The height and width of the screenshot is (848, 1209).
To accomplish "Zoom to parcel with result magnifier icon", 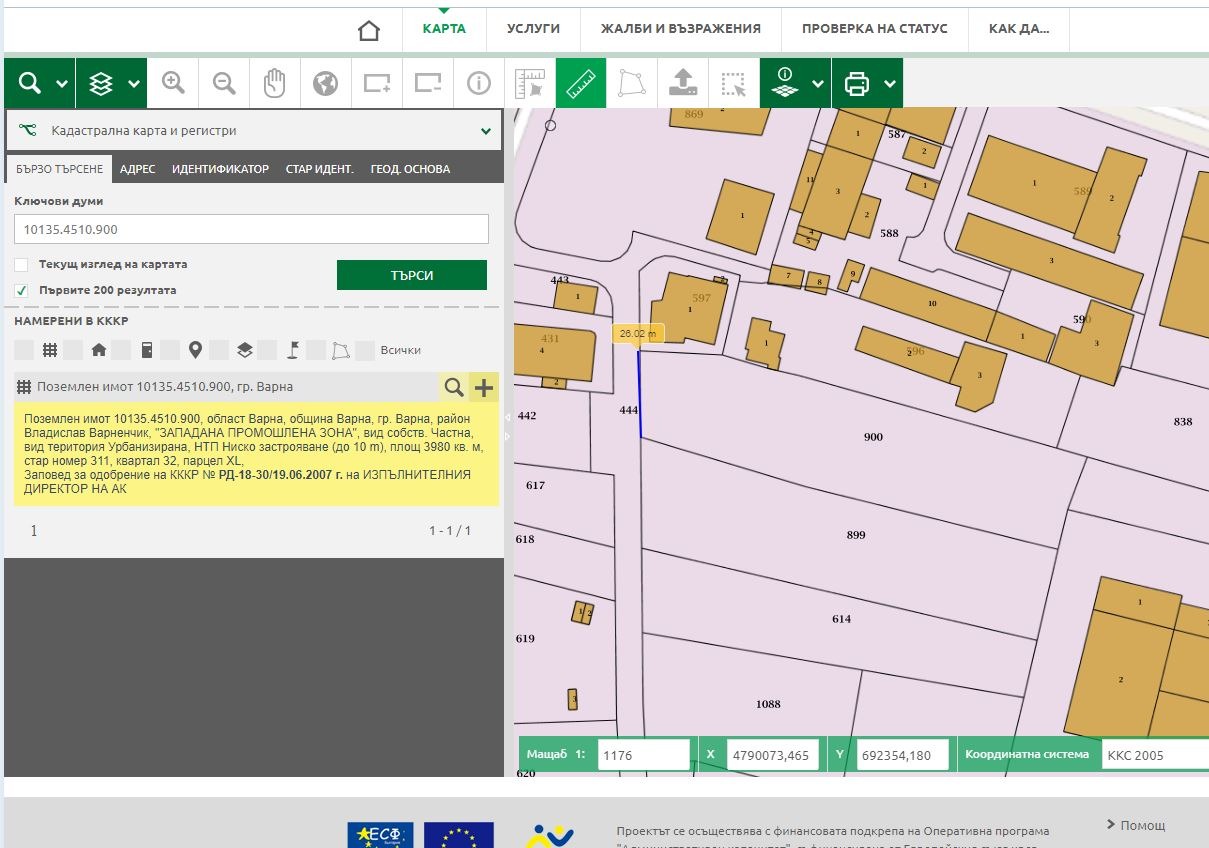I will pos(454,387).
